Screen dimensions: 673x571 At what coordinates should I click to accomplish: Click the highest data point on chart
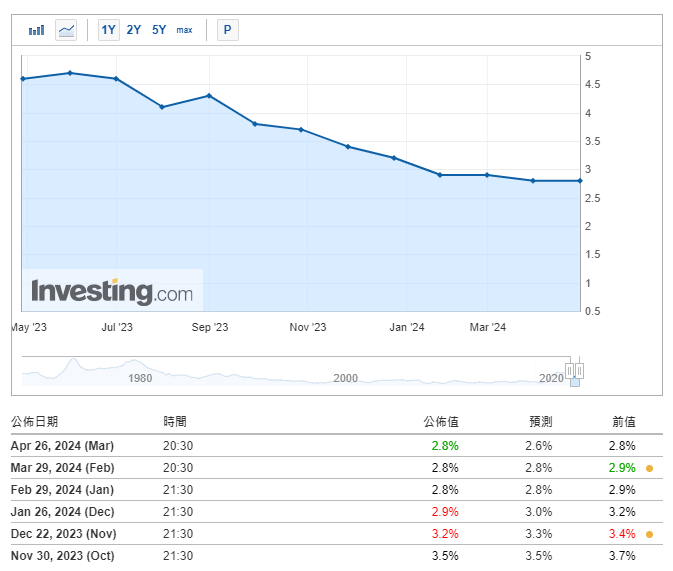pos(69,73)
